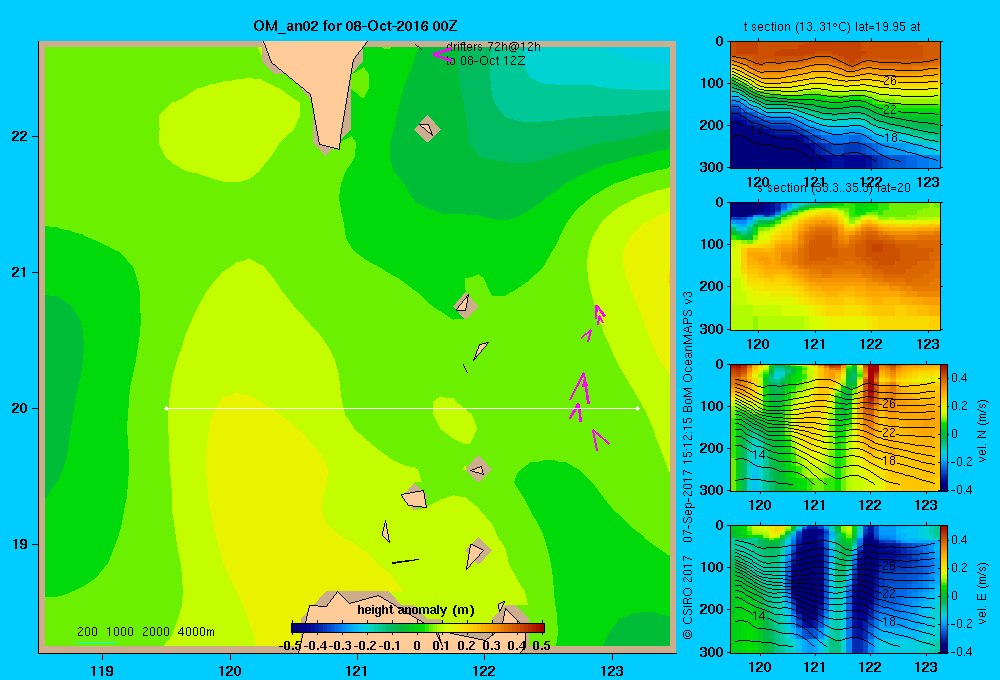The width and height of the screenshot is (1000, 680).
Task: Click the '14' isotherm label in the temperature section
Action: click(x=756, y=131)
